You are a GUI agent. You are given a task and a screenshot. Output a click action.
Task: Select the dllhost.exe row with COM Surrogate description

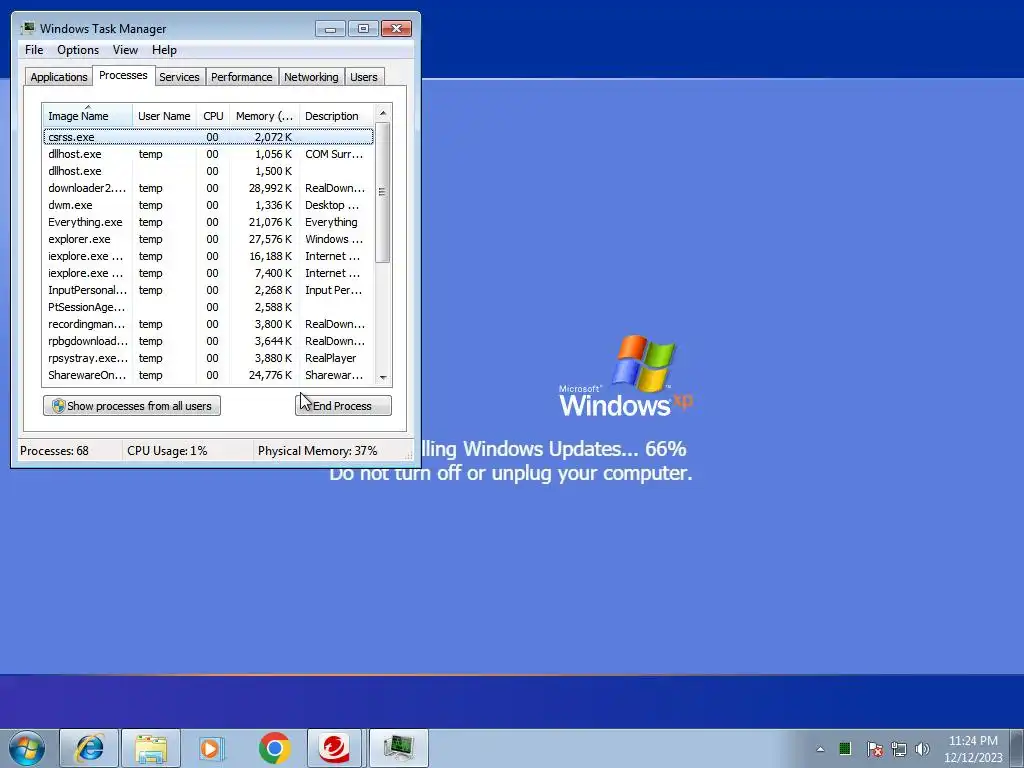(x=208, y=154)
